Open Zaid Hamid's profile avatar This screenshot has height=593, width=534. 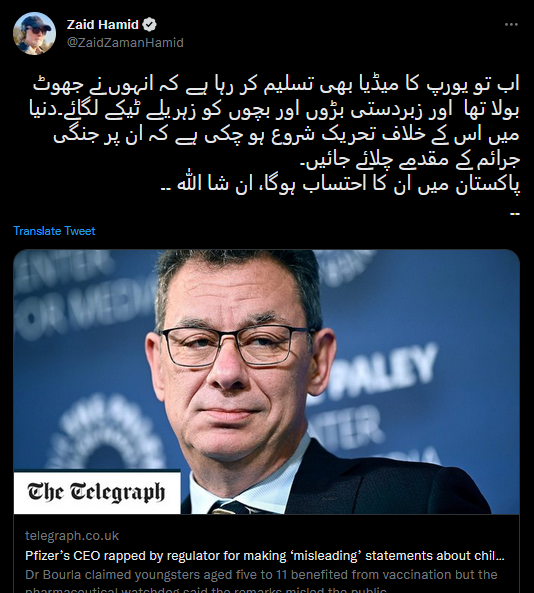tap(34, 33)
